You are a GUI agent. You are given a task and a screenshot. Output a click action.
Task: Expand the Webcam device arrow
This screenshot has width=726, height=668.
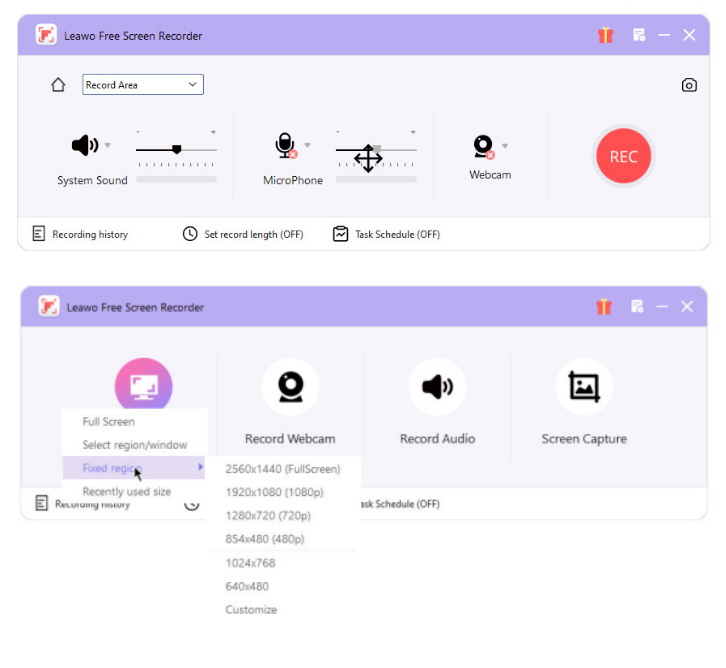pyautogui.click(x=505, y=146)
